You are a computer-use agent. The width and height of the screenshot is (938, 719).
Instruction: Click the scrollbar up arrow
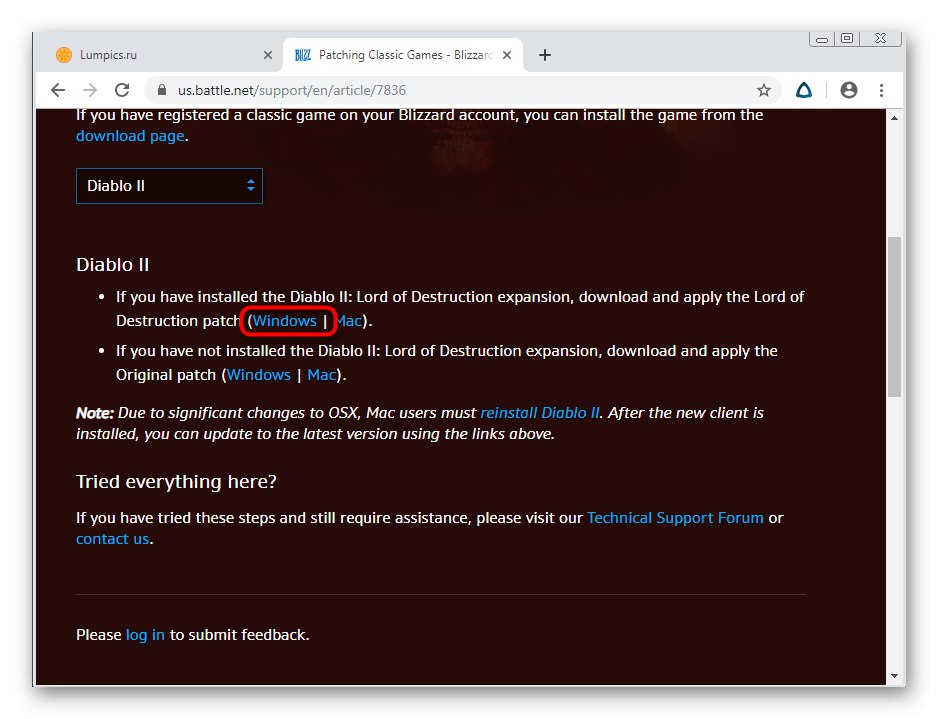click(x=894, y=118)
